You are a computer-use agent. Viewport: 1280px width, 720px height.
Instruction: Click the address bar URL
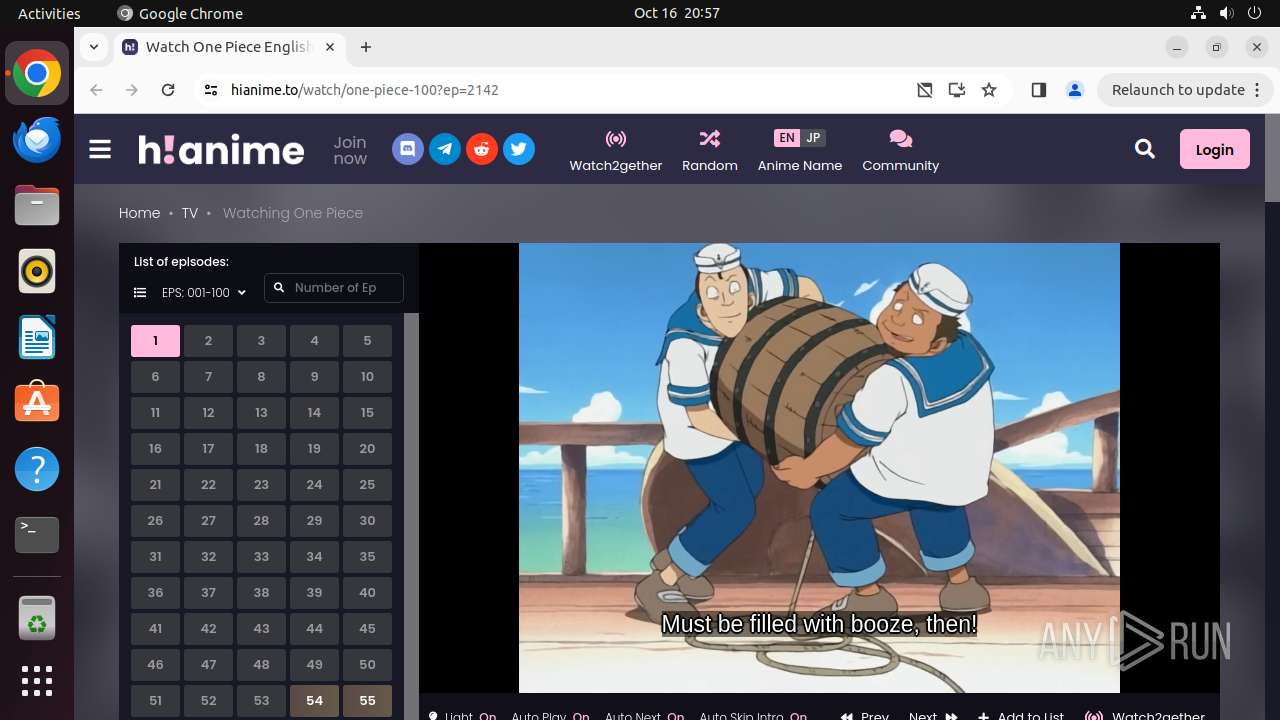coord(365,90)
